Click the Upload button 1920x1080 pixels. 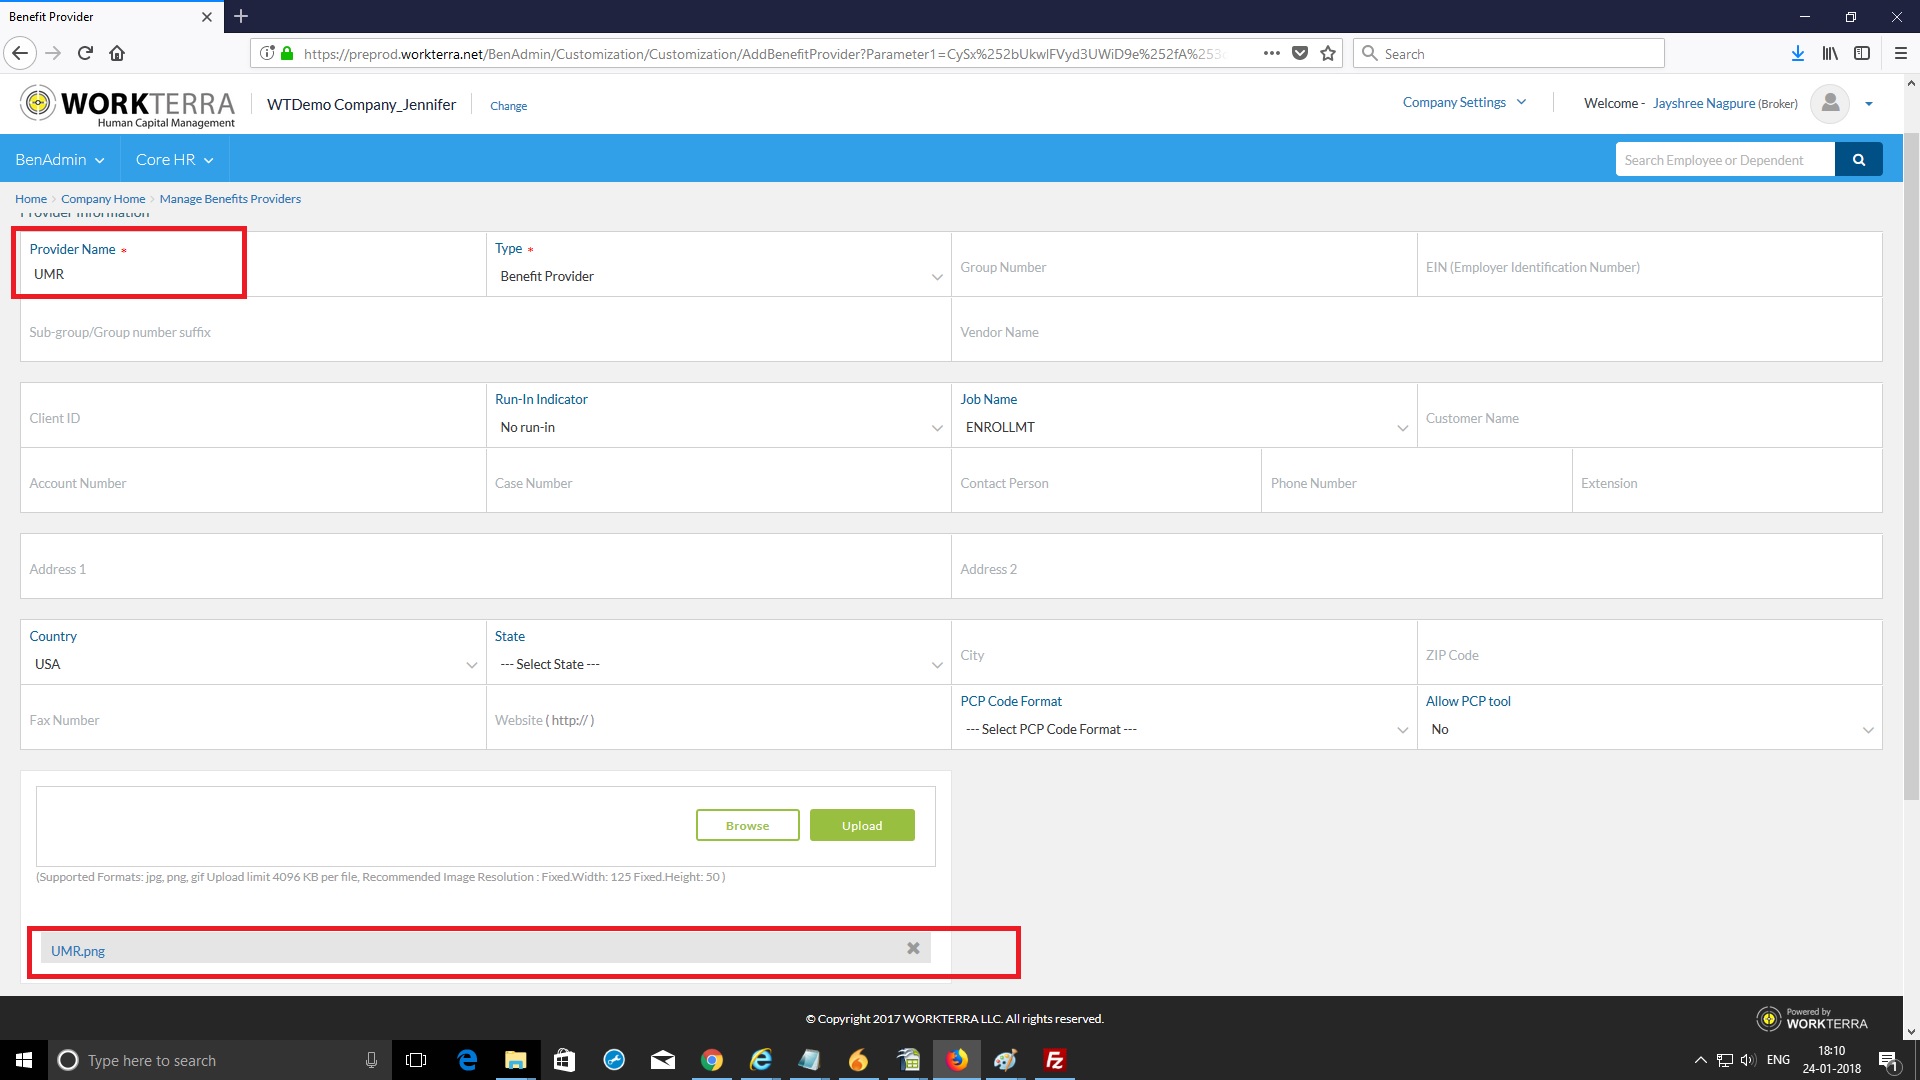click(x=862, y=825)
